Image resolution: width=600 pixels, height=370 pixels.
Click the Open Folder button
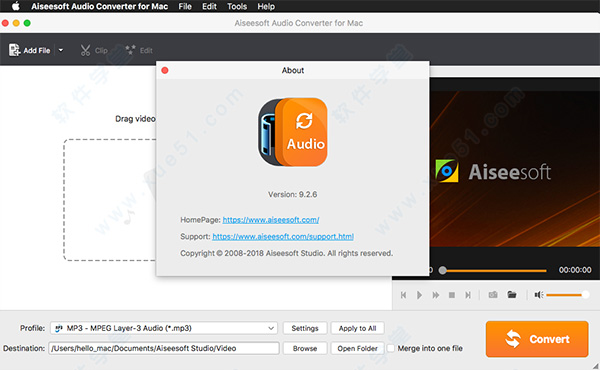[x=357, y=348]
